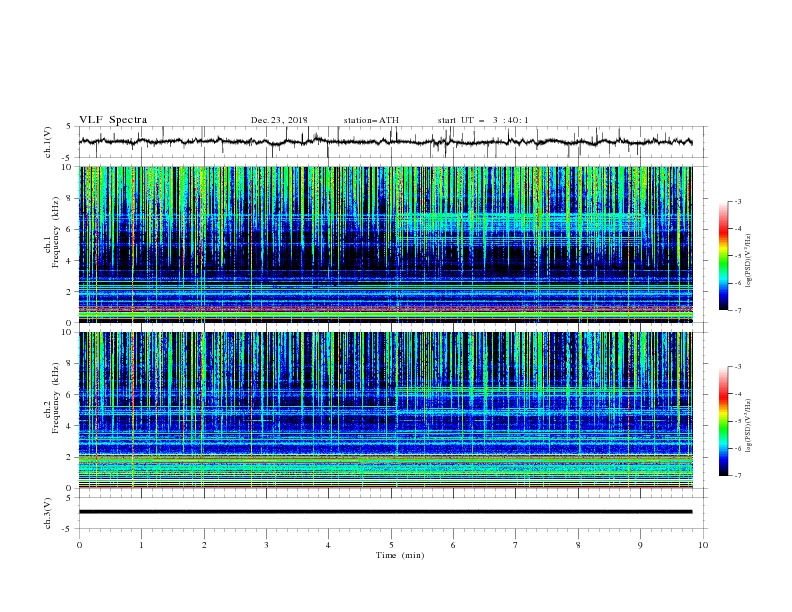This screenshot has width=792, height=612.
Task: Click the ch.1 PSD color scale bar
Action: tap(723, 256)
